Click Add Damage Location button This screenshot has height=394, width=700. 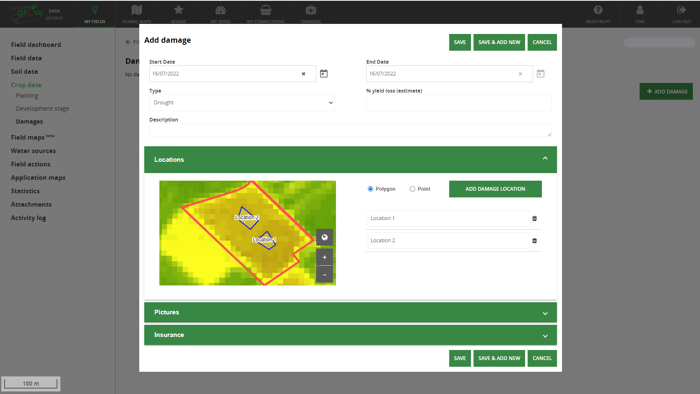[x=495, y=189]
